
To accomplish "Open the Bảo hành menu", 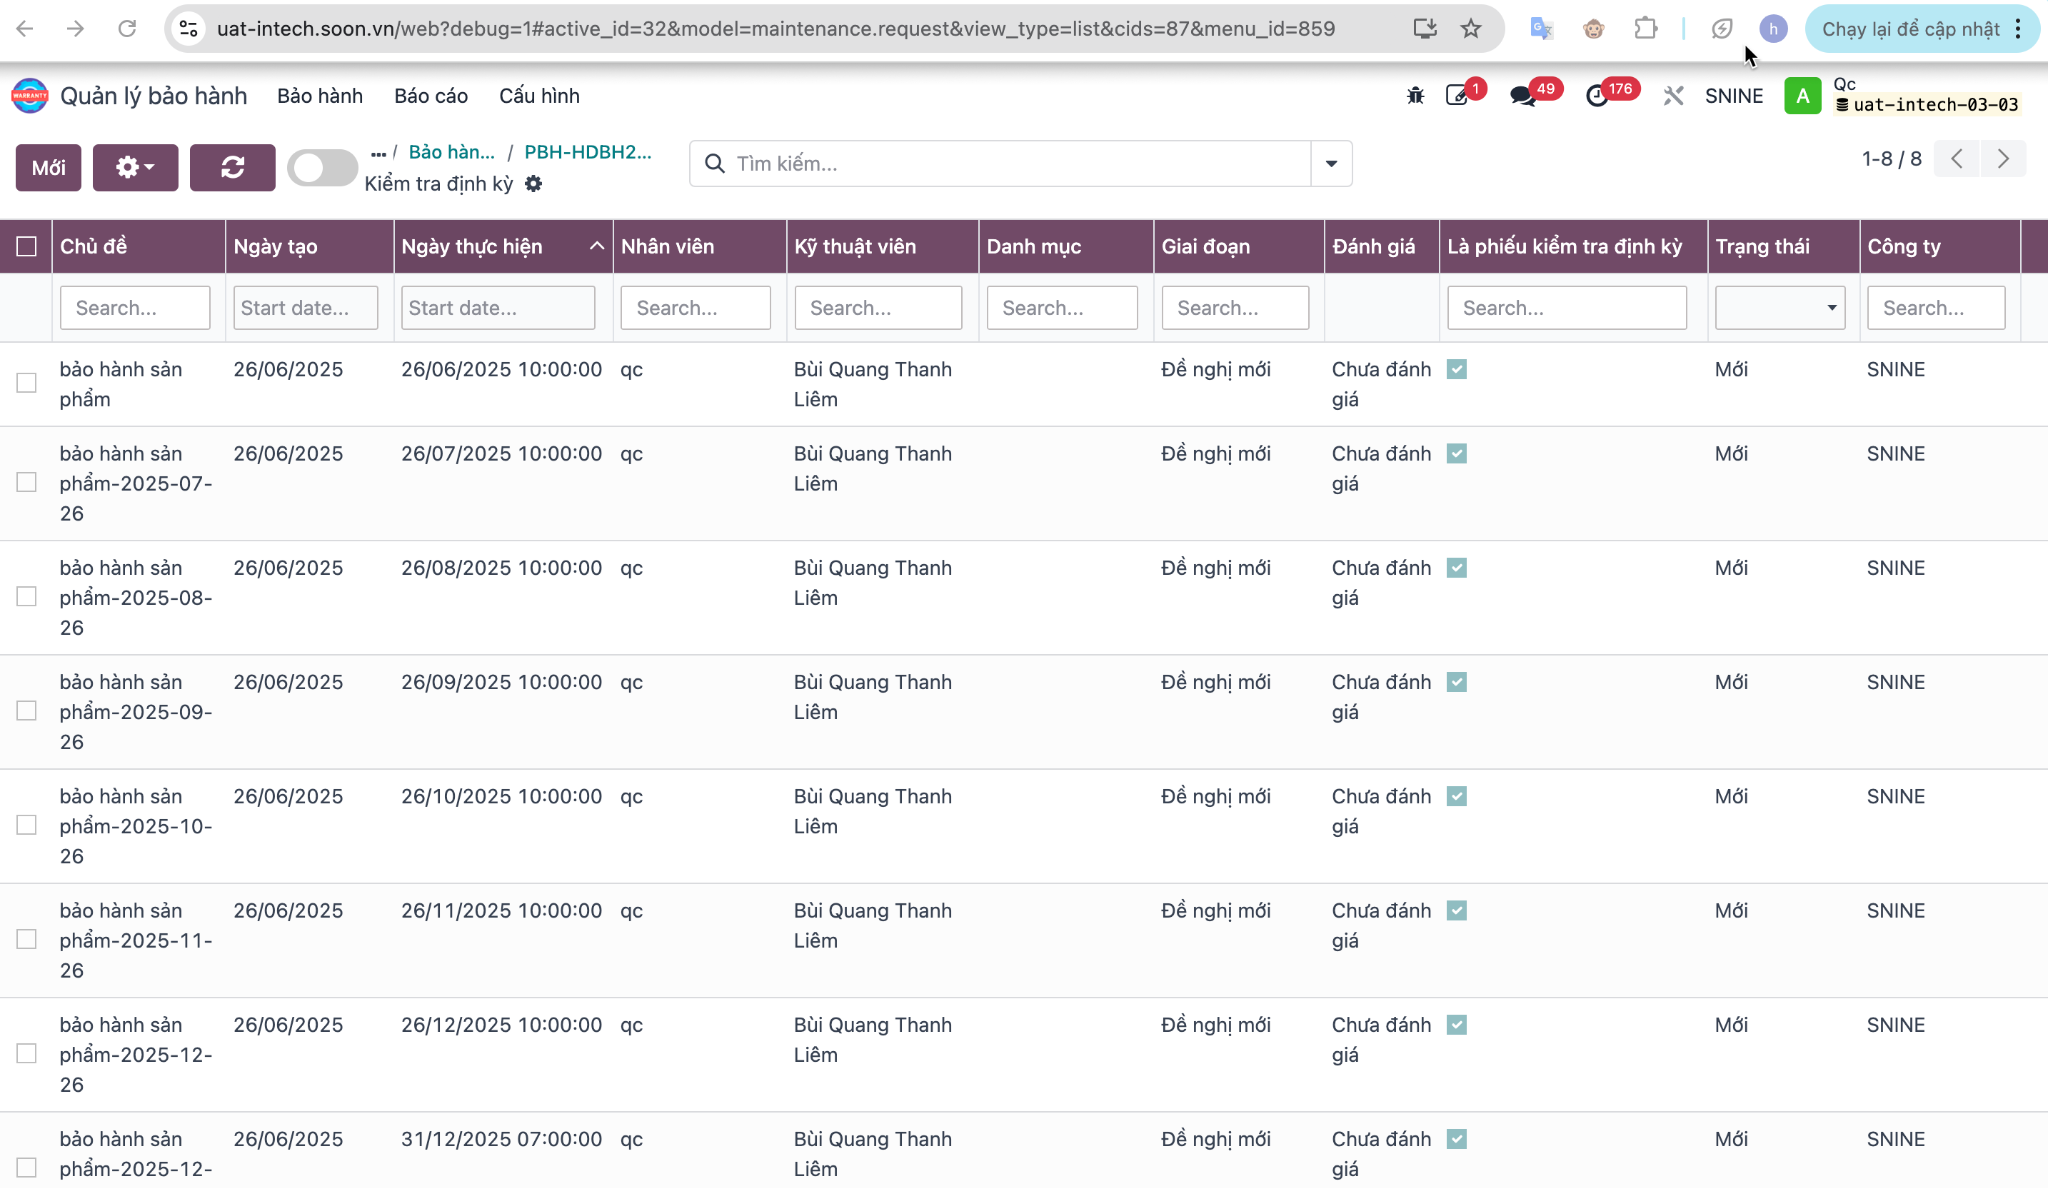I will pos(320,96).
